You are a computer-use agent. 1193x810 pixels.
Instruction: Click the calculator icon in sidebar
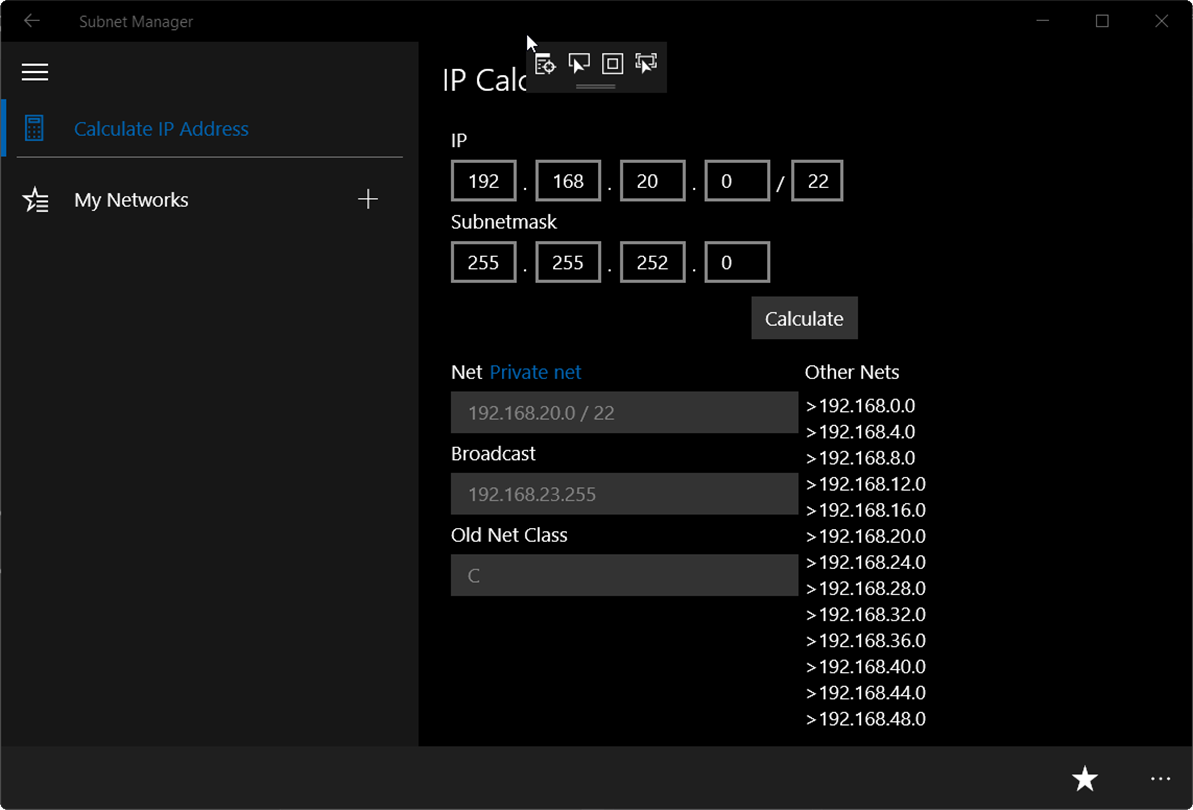coord(34,129)
